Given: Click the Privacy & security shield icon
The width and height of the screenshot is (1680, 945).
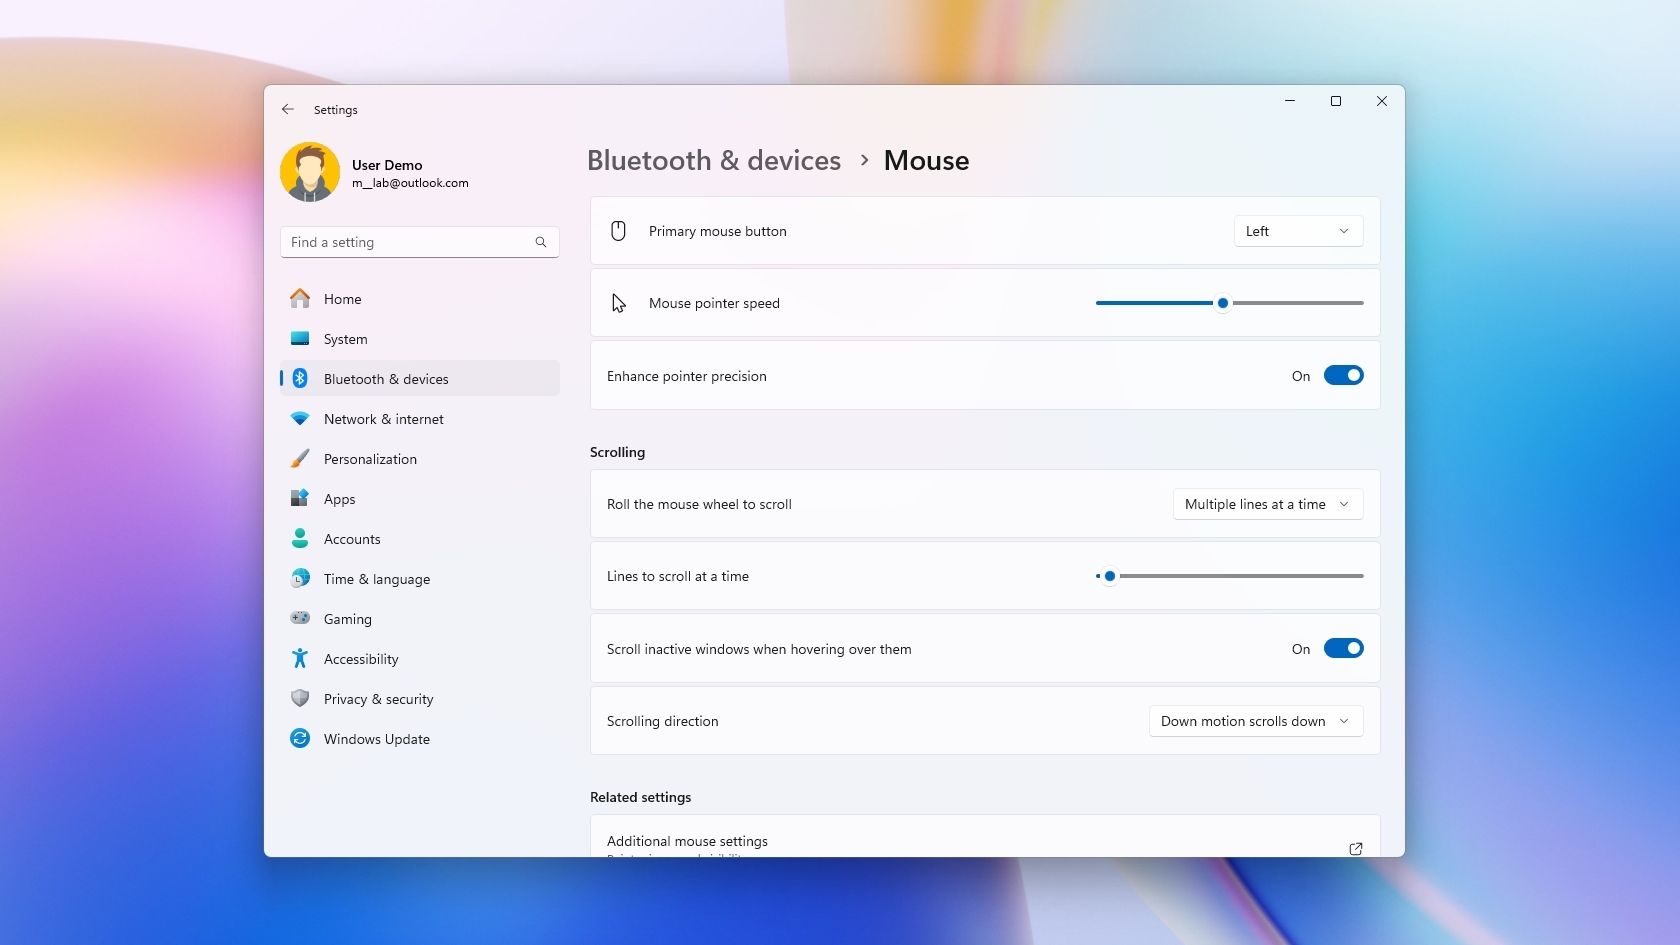Looking at the screenshot, I should pyautogui.click(x=300, y=699).
